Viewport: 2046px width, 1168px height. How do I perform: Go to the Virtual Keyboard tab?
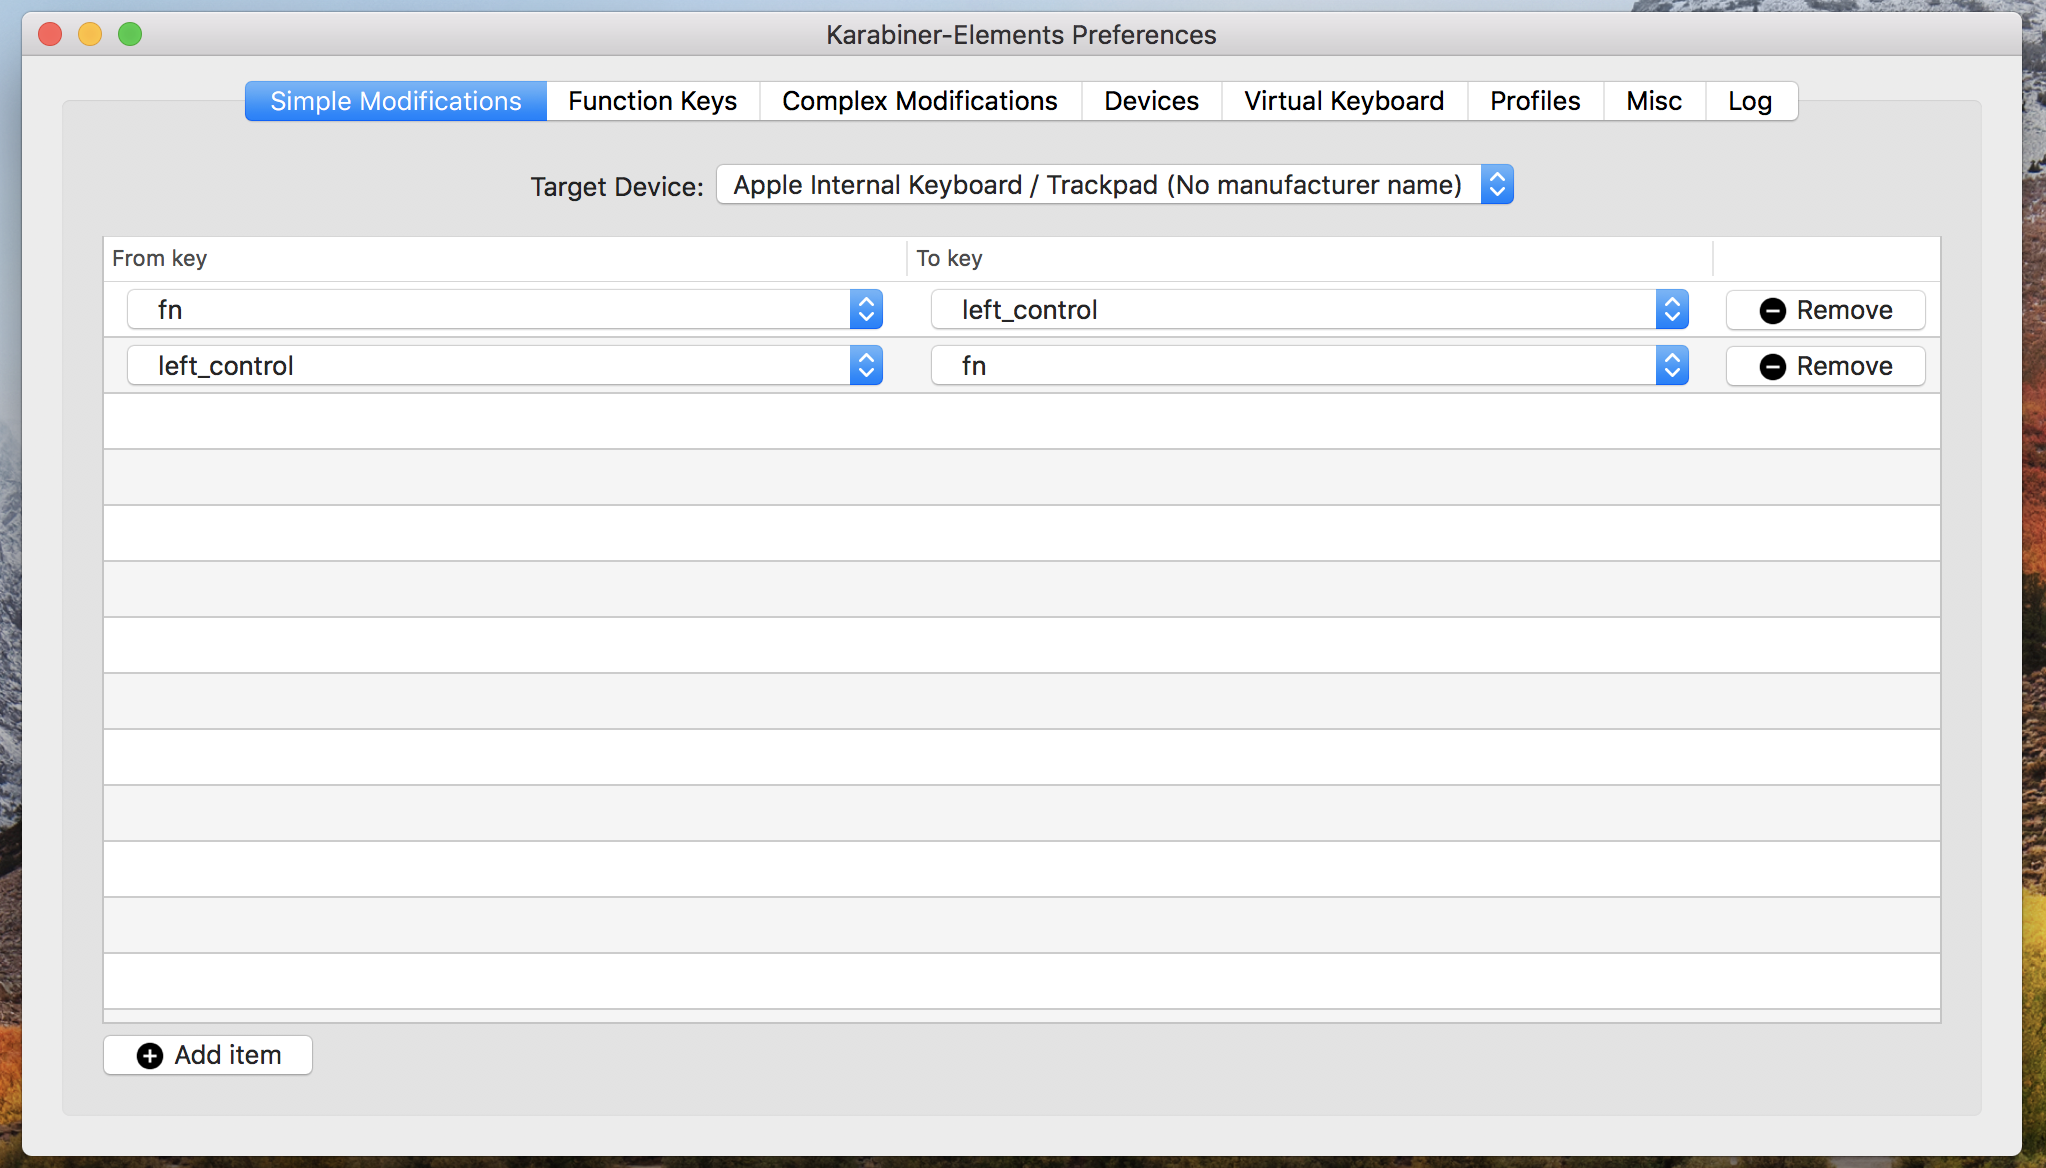pos(1344,101)
